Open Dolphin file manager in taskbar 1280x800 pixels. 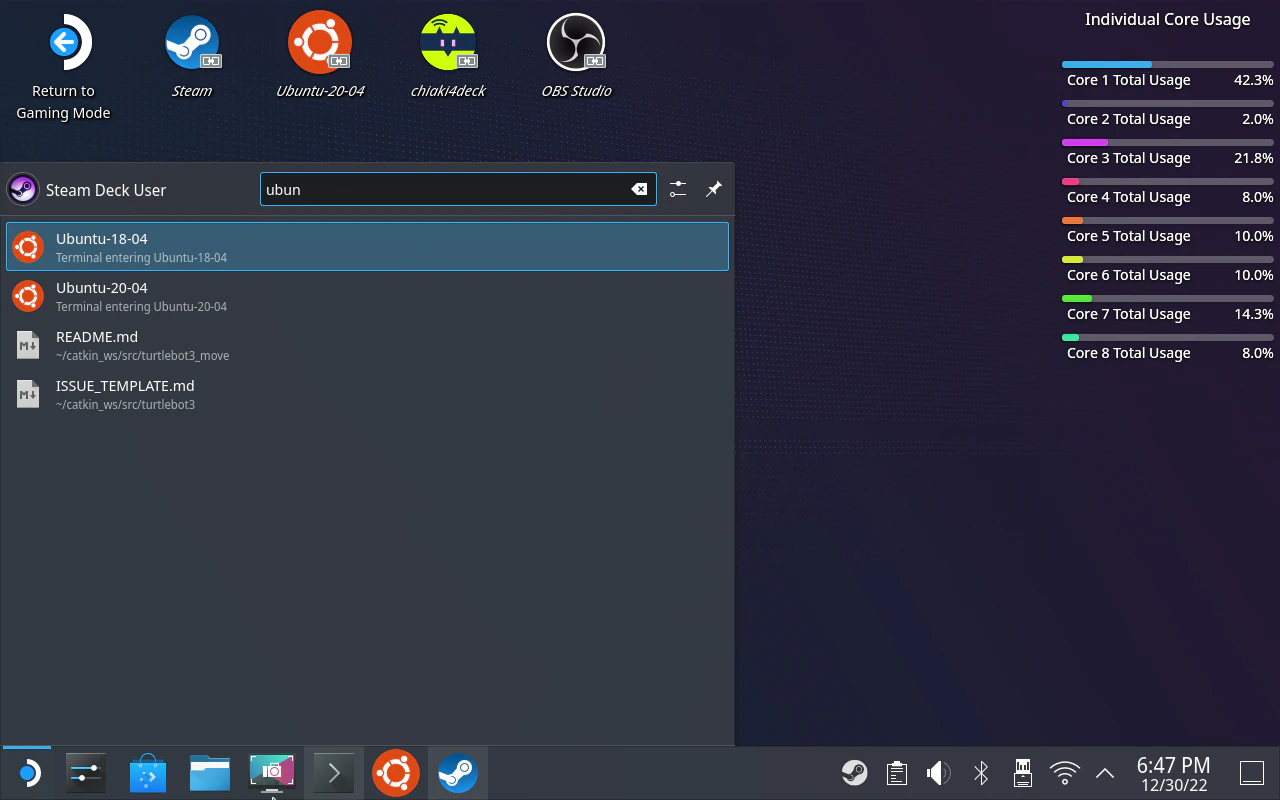click(x=209, y=773)
